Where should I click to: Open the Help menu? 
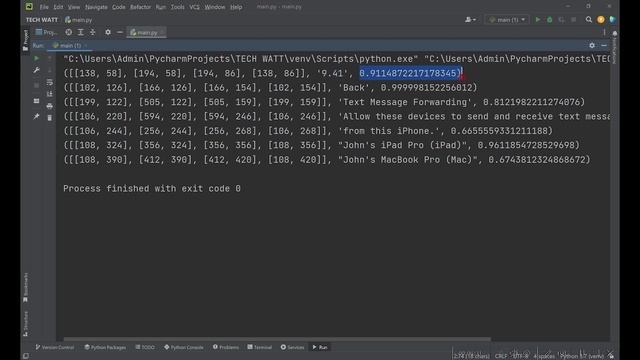tap(236, 7)
